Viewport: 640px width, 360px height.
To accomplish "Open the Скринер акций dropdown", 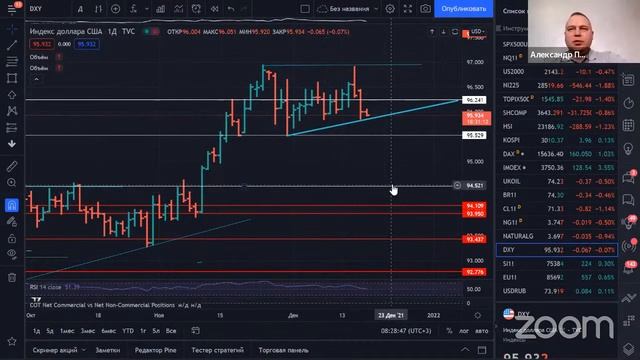I will [x=59, y=350].
